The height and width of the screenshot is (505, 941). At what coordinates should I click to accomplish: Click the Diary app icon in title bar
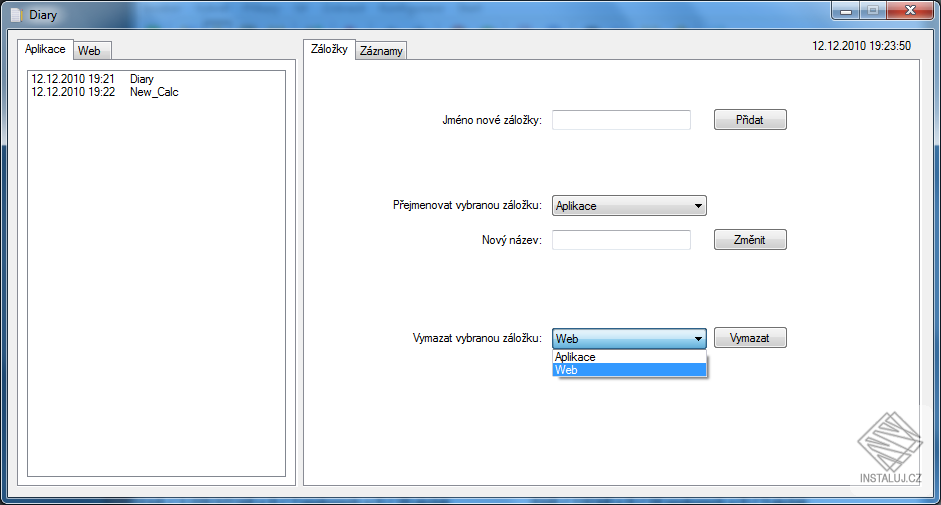17,14
